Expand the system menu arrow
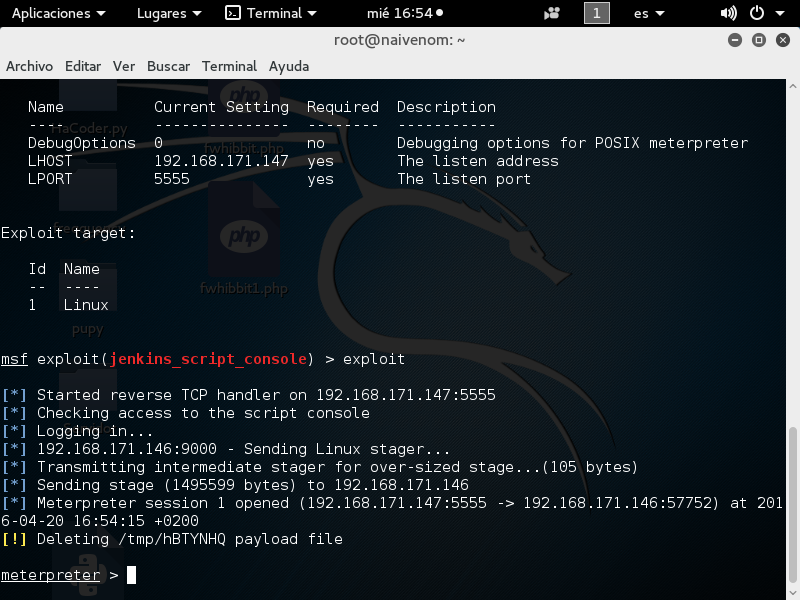 (x=780, y=14)
